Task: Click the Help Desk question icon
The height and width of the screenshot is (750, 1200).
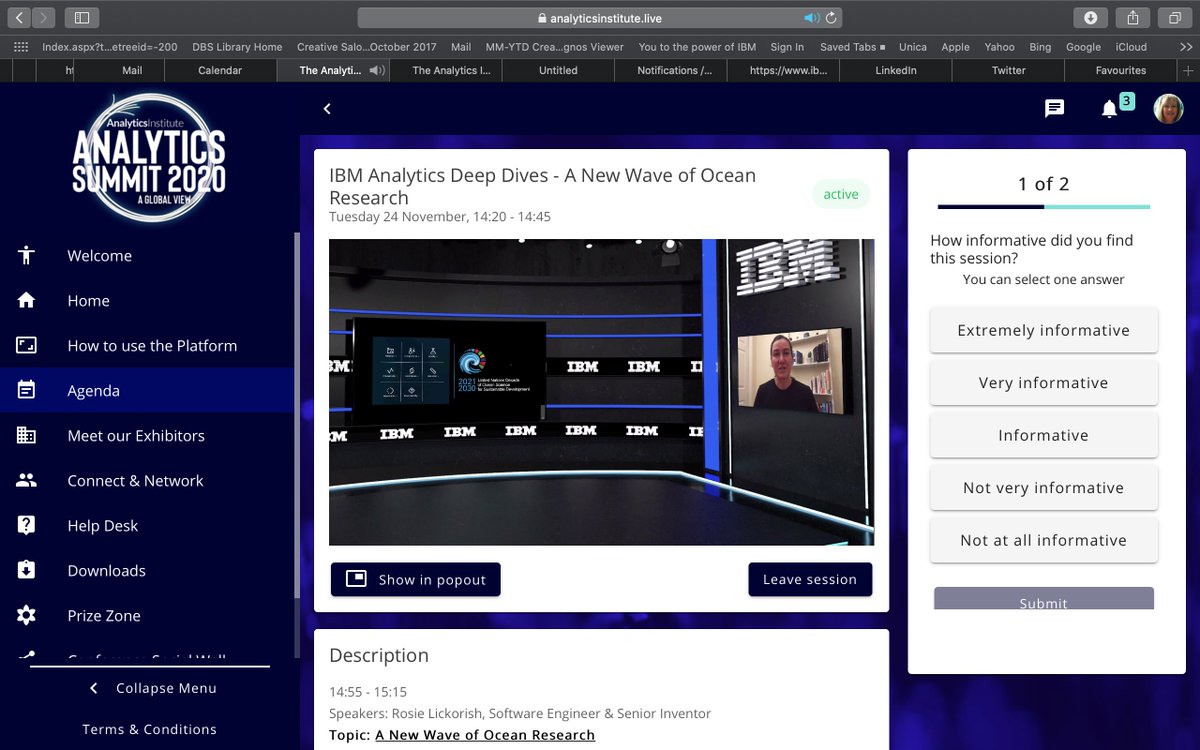Action: (27, 526)
